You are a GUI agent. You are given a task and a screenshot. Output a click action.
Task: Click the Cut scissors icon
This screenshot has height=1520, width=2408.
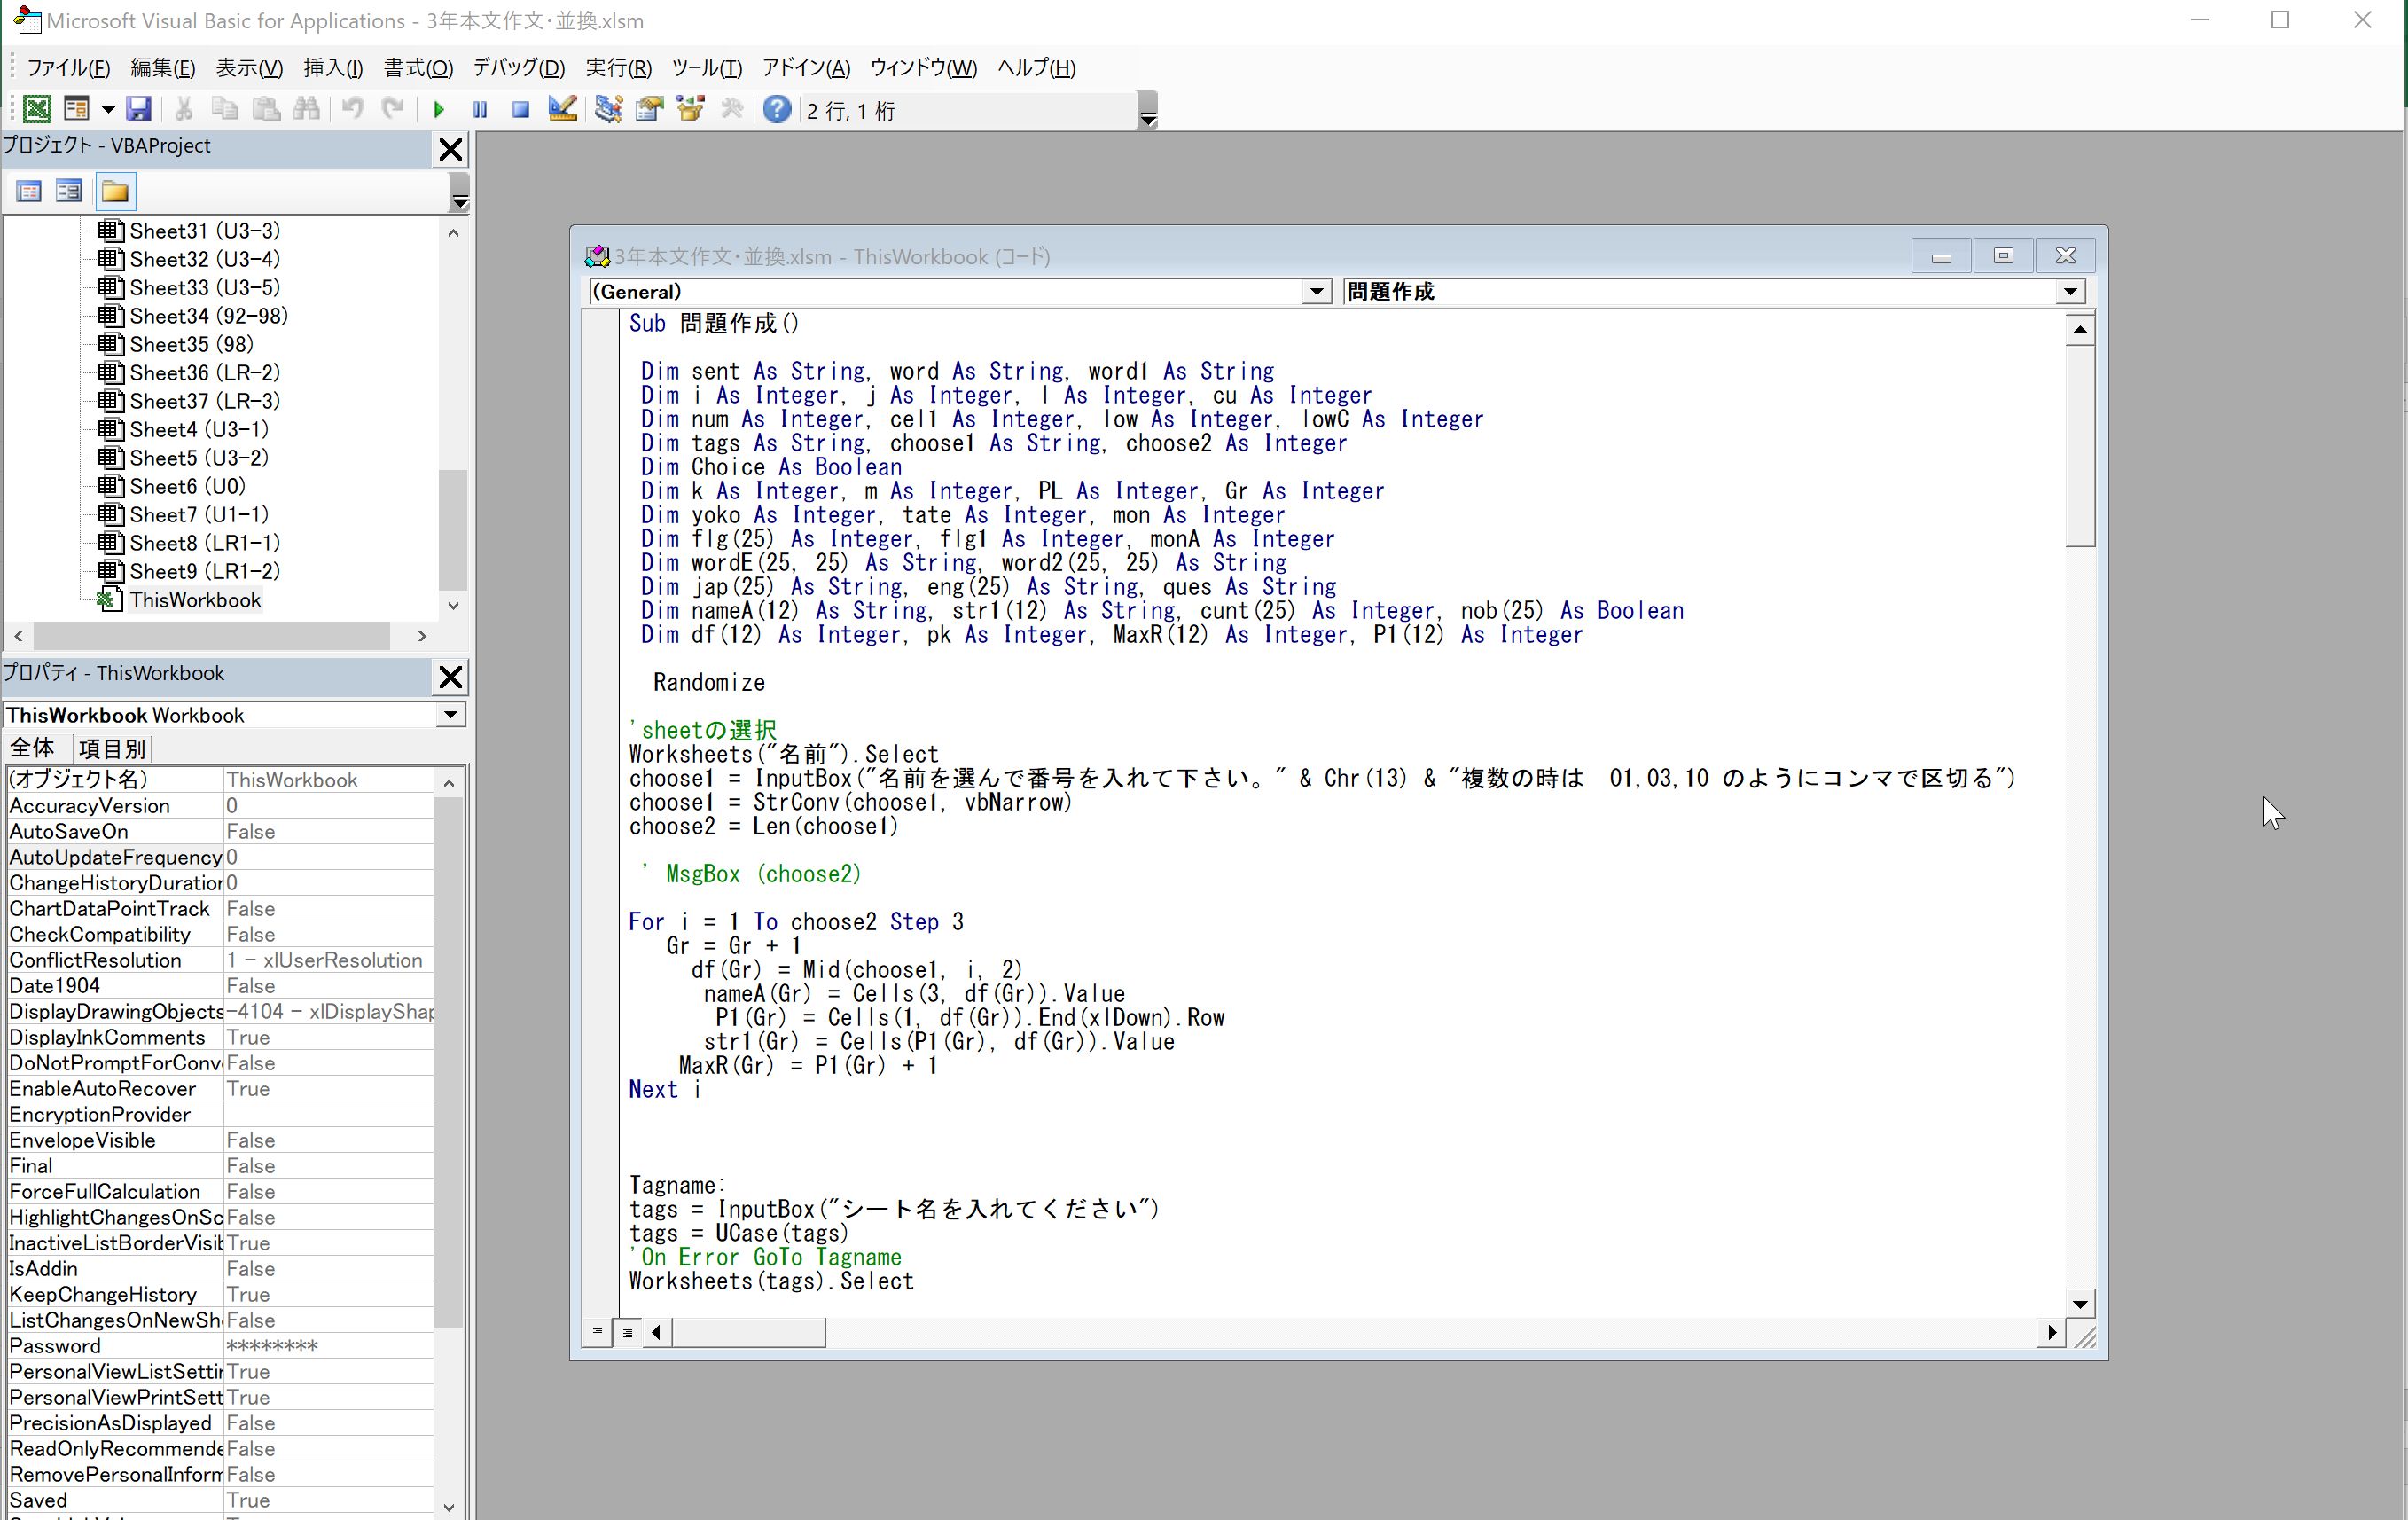[184, 109]
